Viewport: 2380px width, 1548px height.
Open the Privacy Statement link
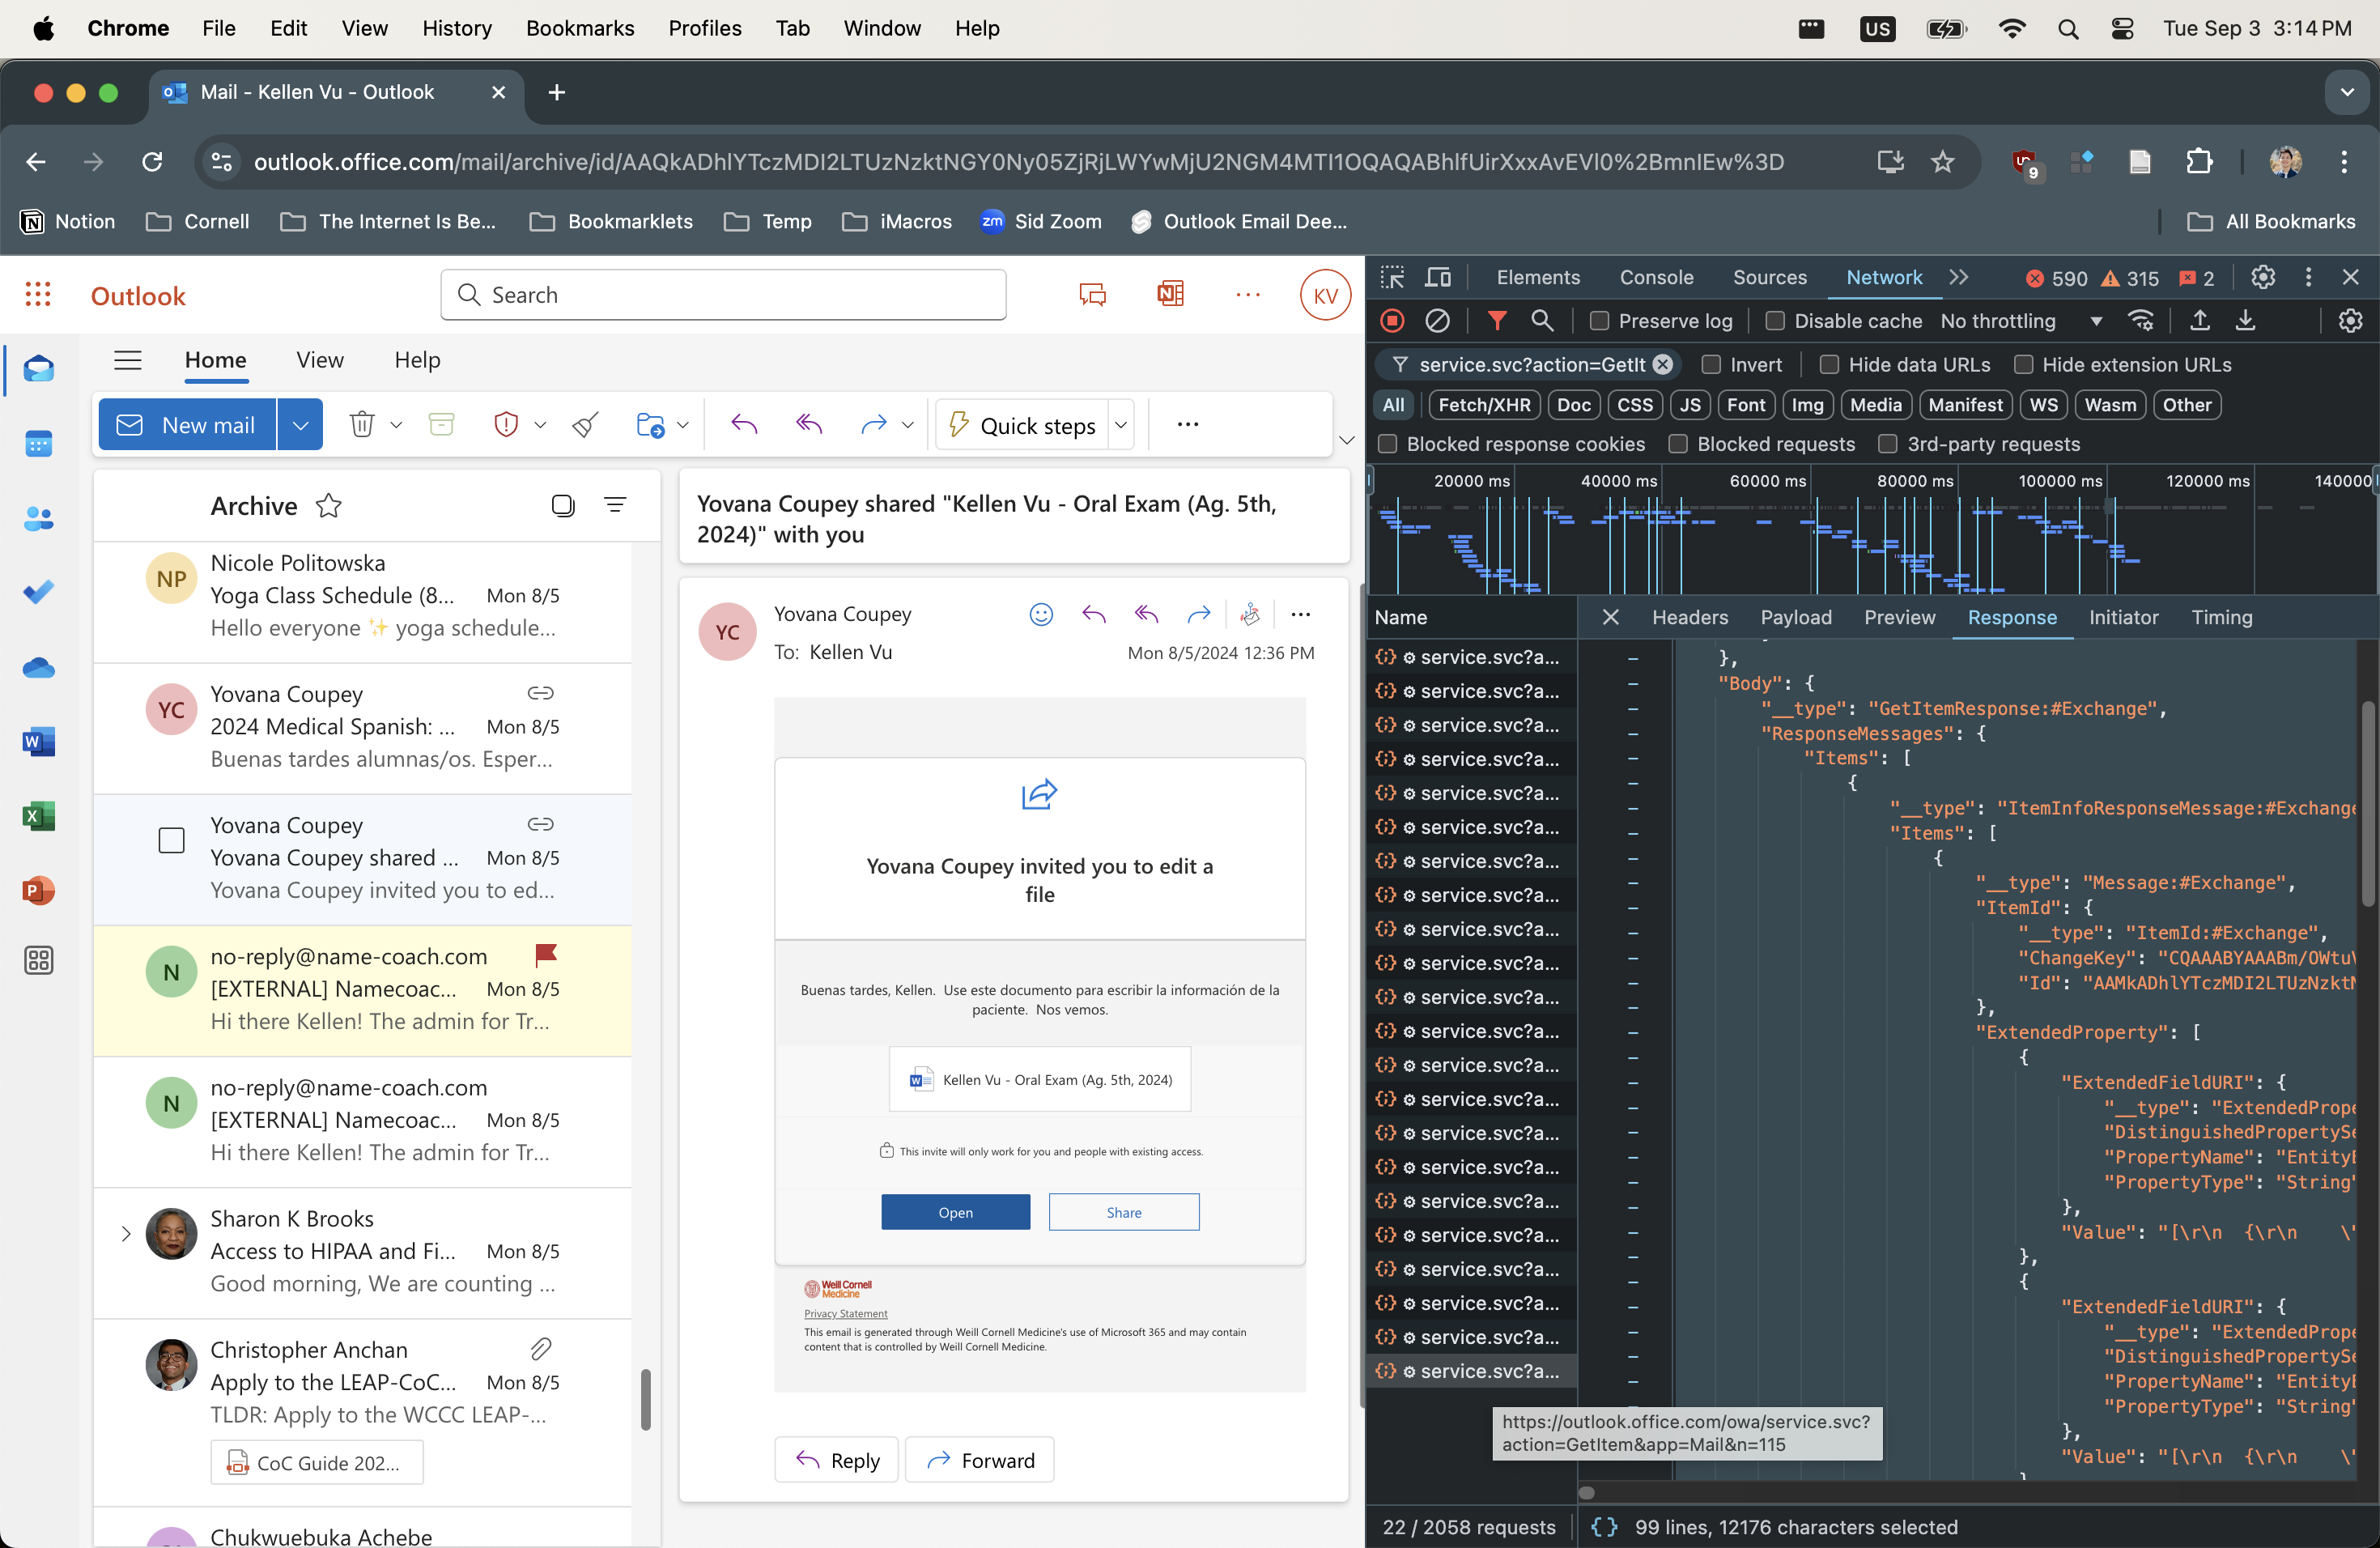tap(845, 1314)
